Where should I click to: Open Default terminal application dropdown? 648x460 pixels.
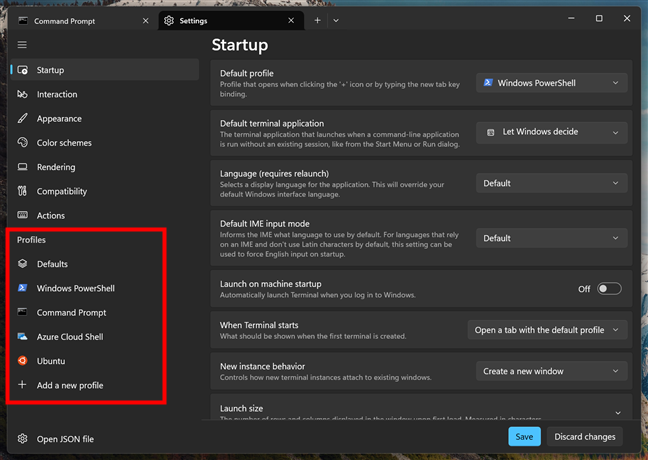552,132
